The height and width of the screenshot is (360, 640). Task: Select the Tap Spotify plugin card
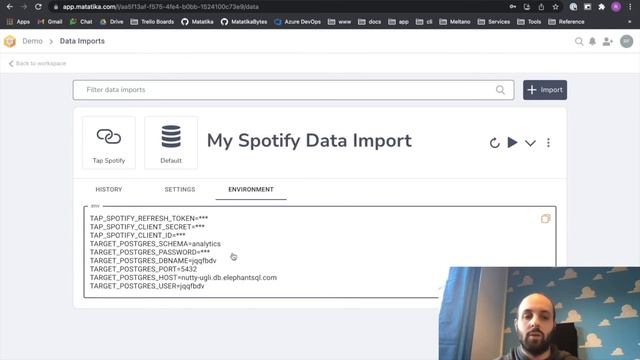click(x=109, y=142)
